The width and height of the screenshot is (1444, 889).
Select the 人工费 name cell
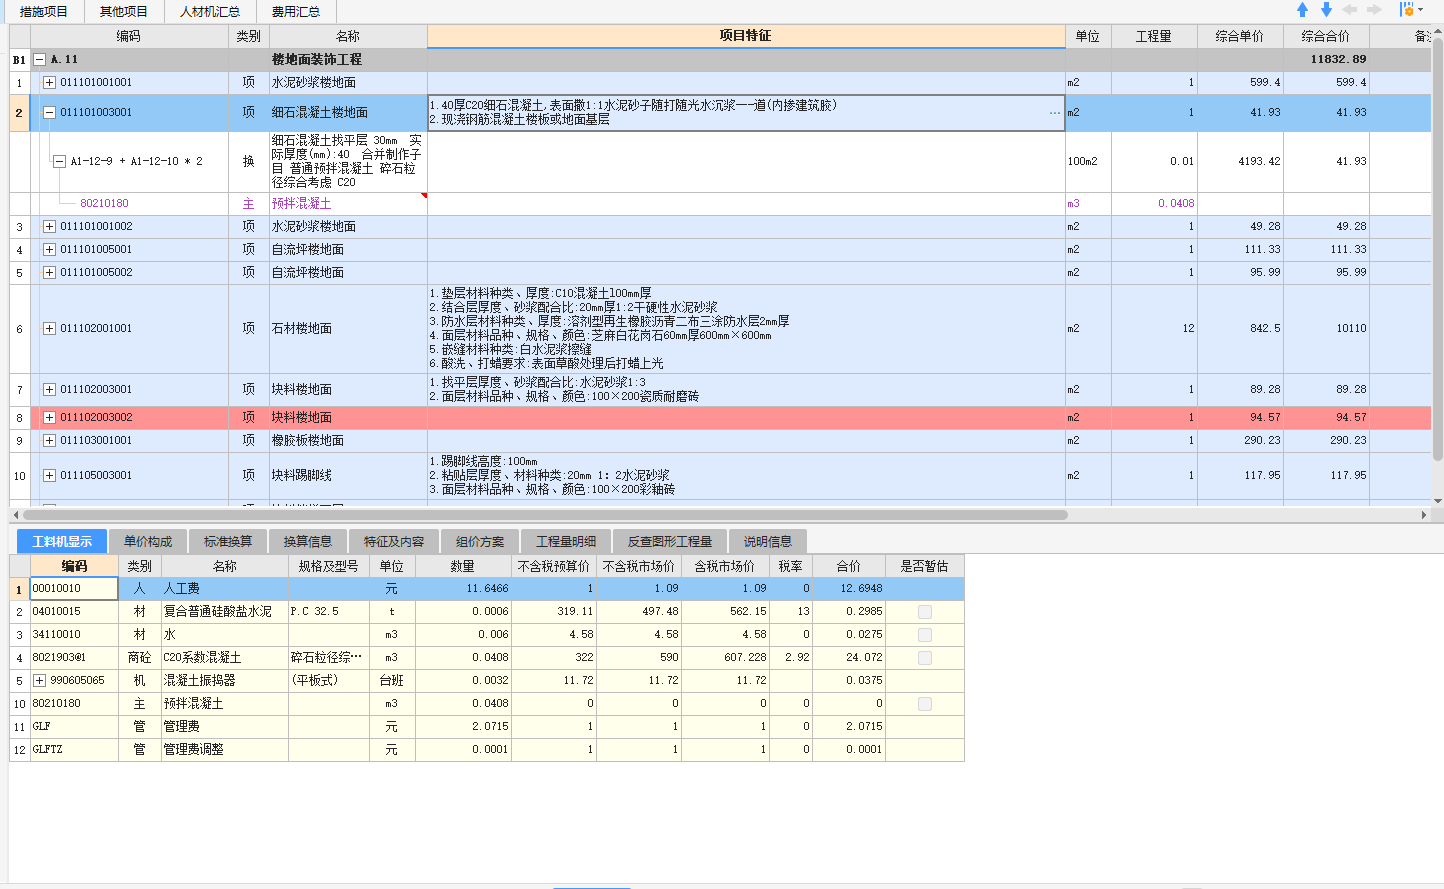click(225, 589)
